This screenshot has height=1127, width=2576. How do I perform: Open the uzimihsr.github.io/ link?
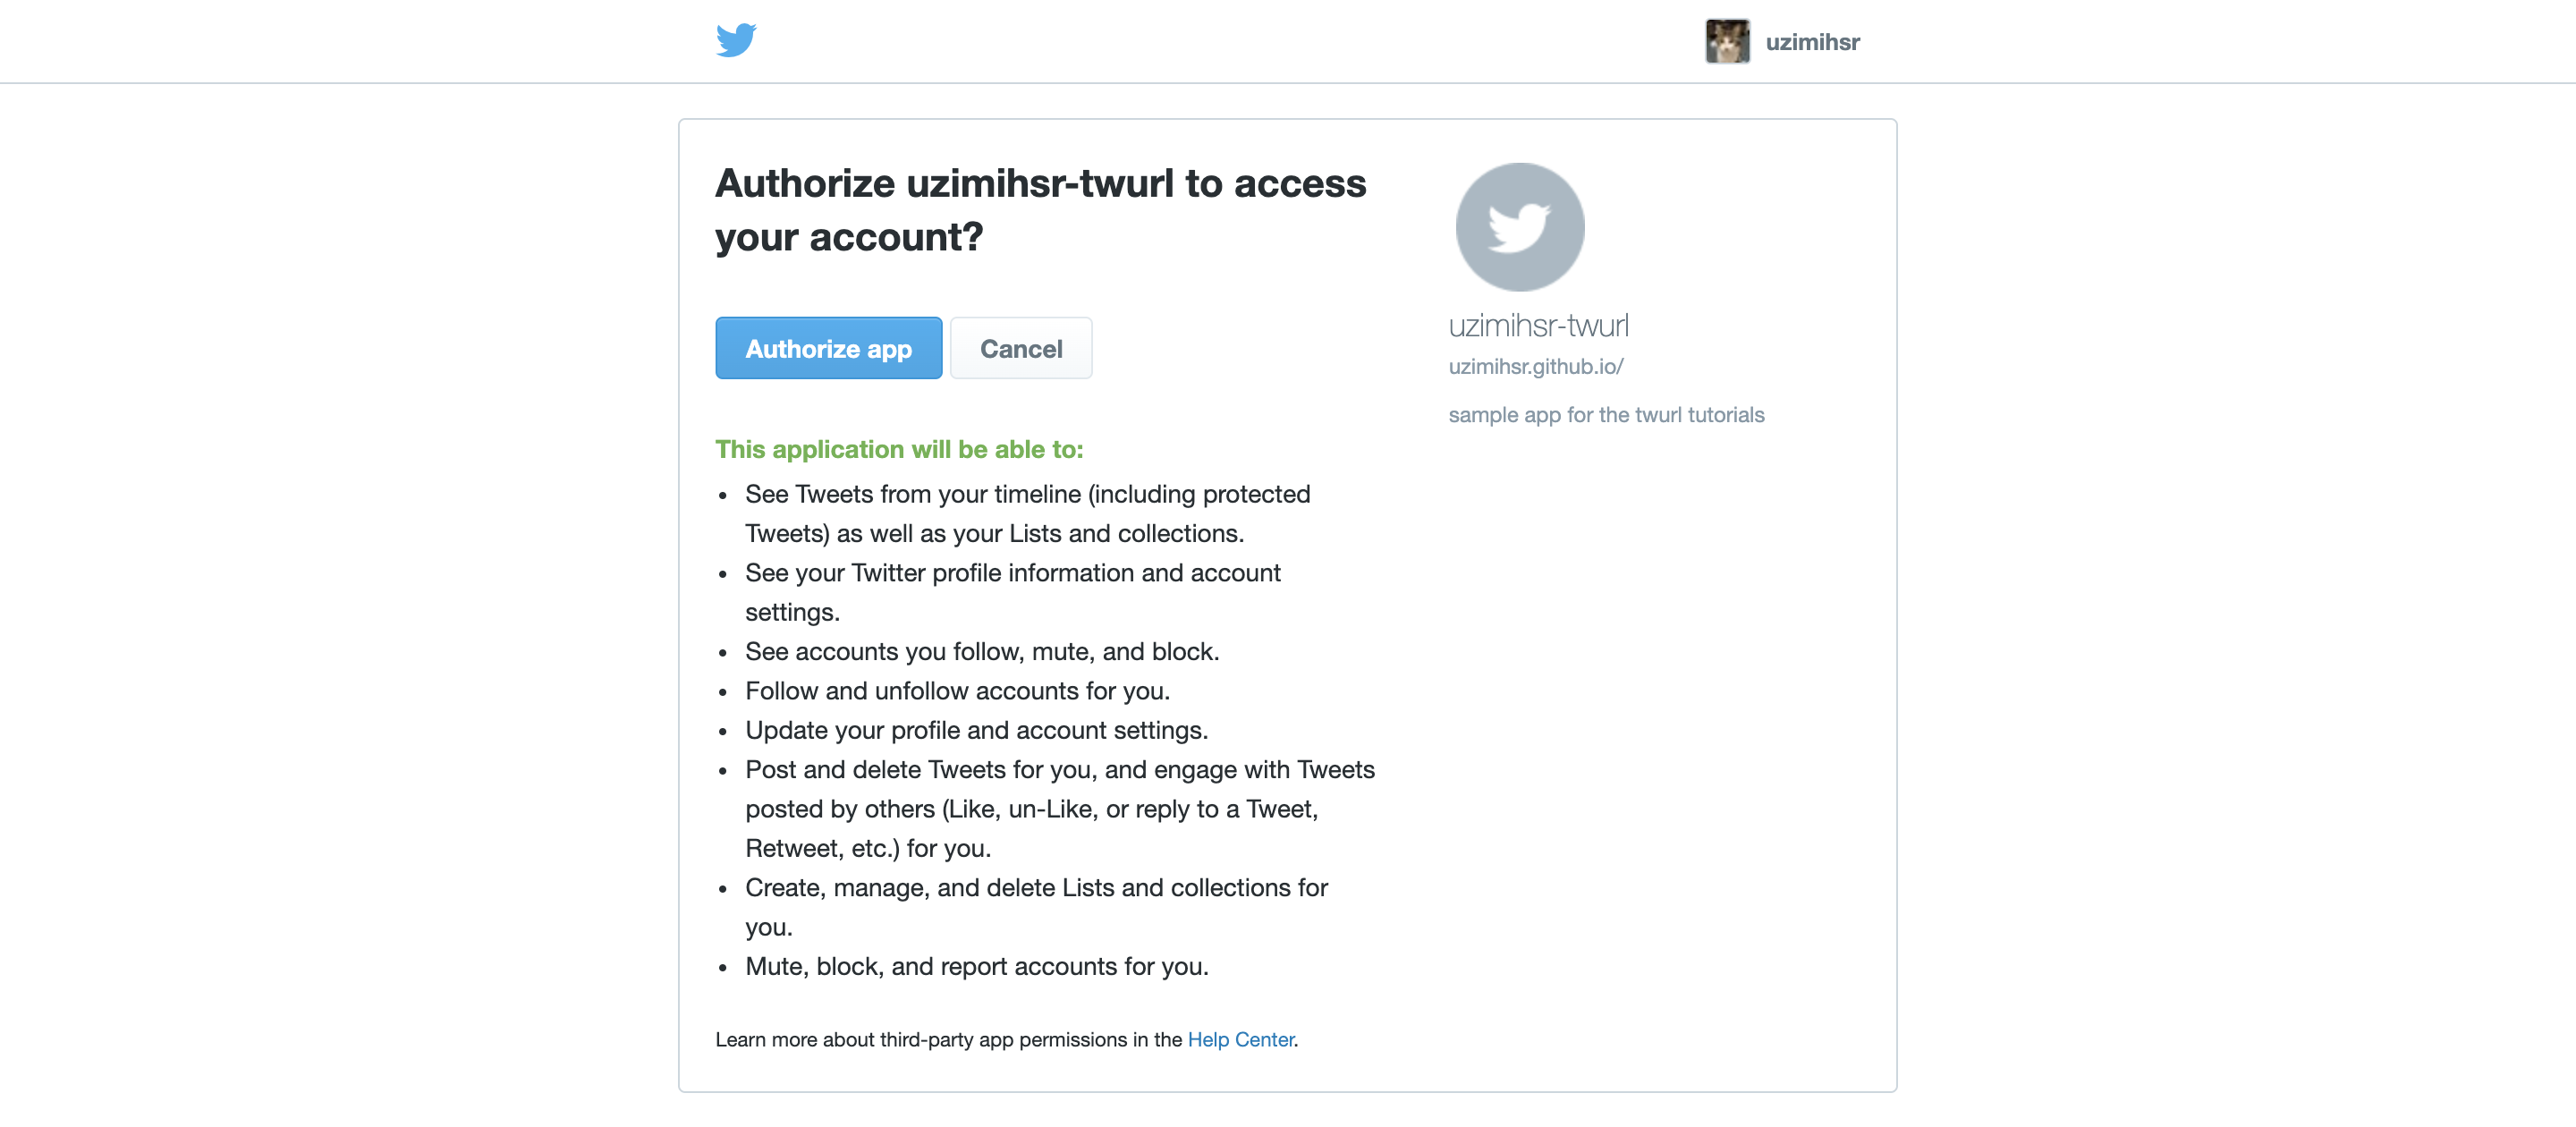point(1535,366)
